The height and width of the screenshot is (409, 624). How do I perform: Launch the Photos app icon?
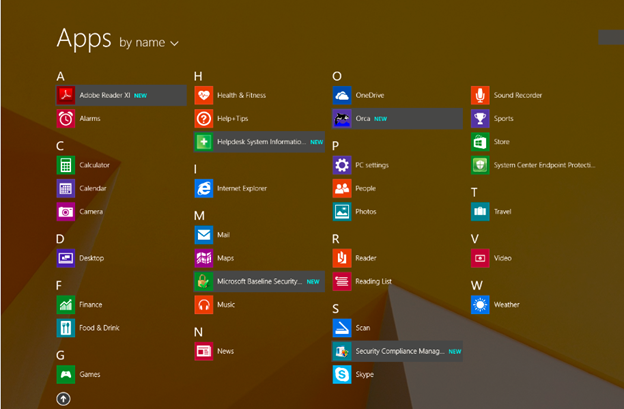[x=342, y=212]
